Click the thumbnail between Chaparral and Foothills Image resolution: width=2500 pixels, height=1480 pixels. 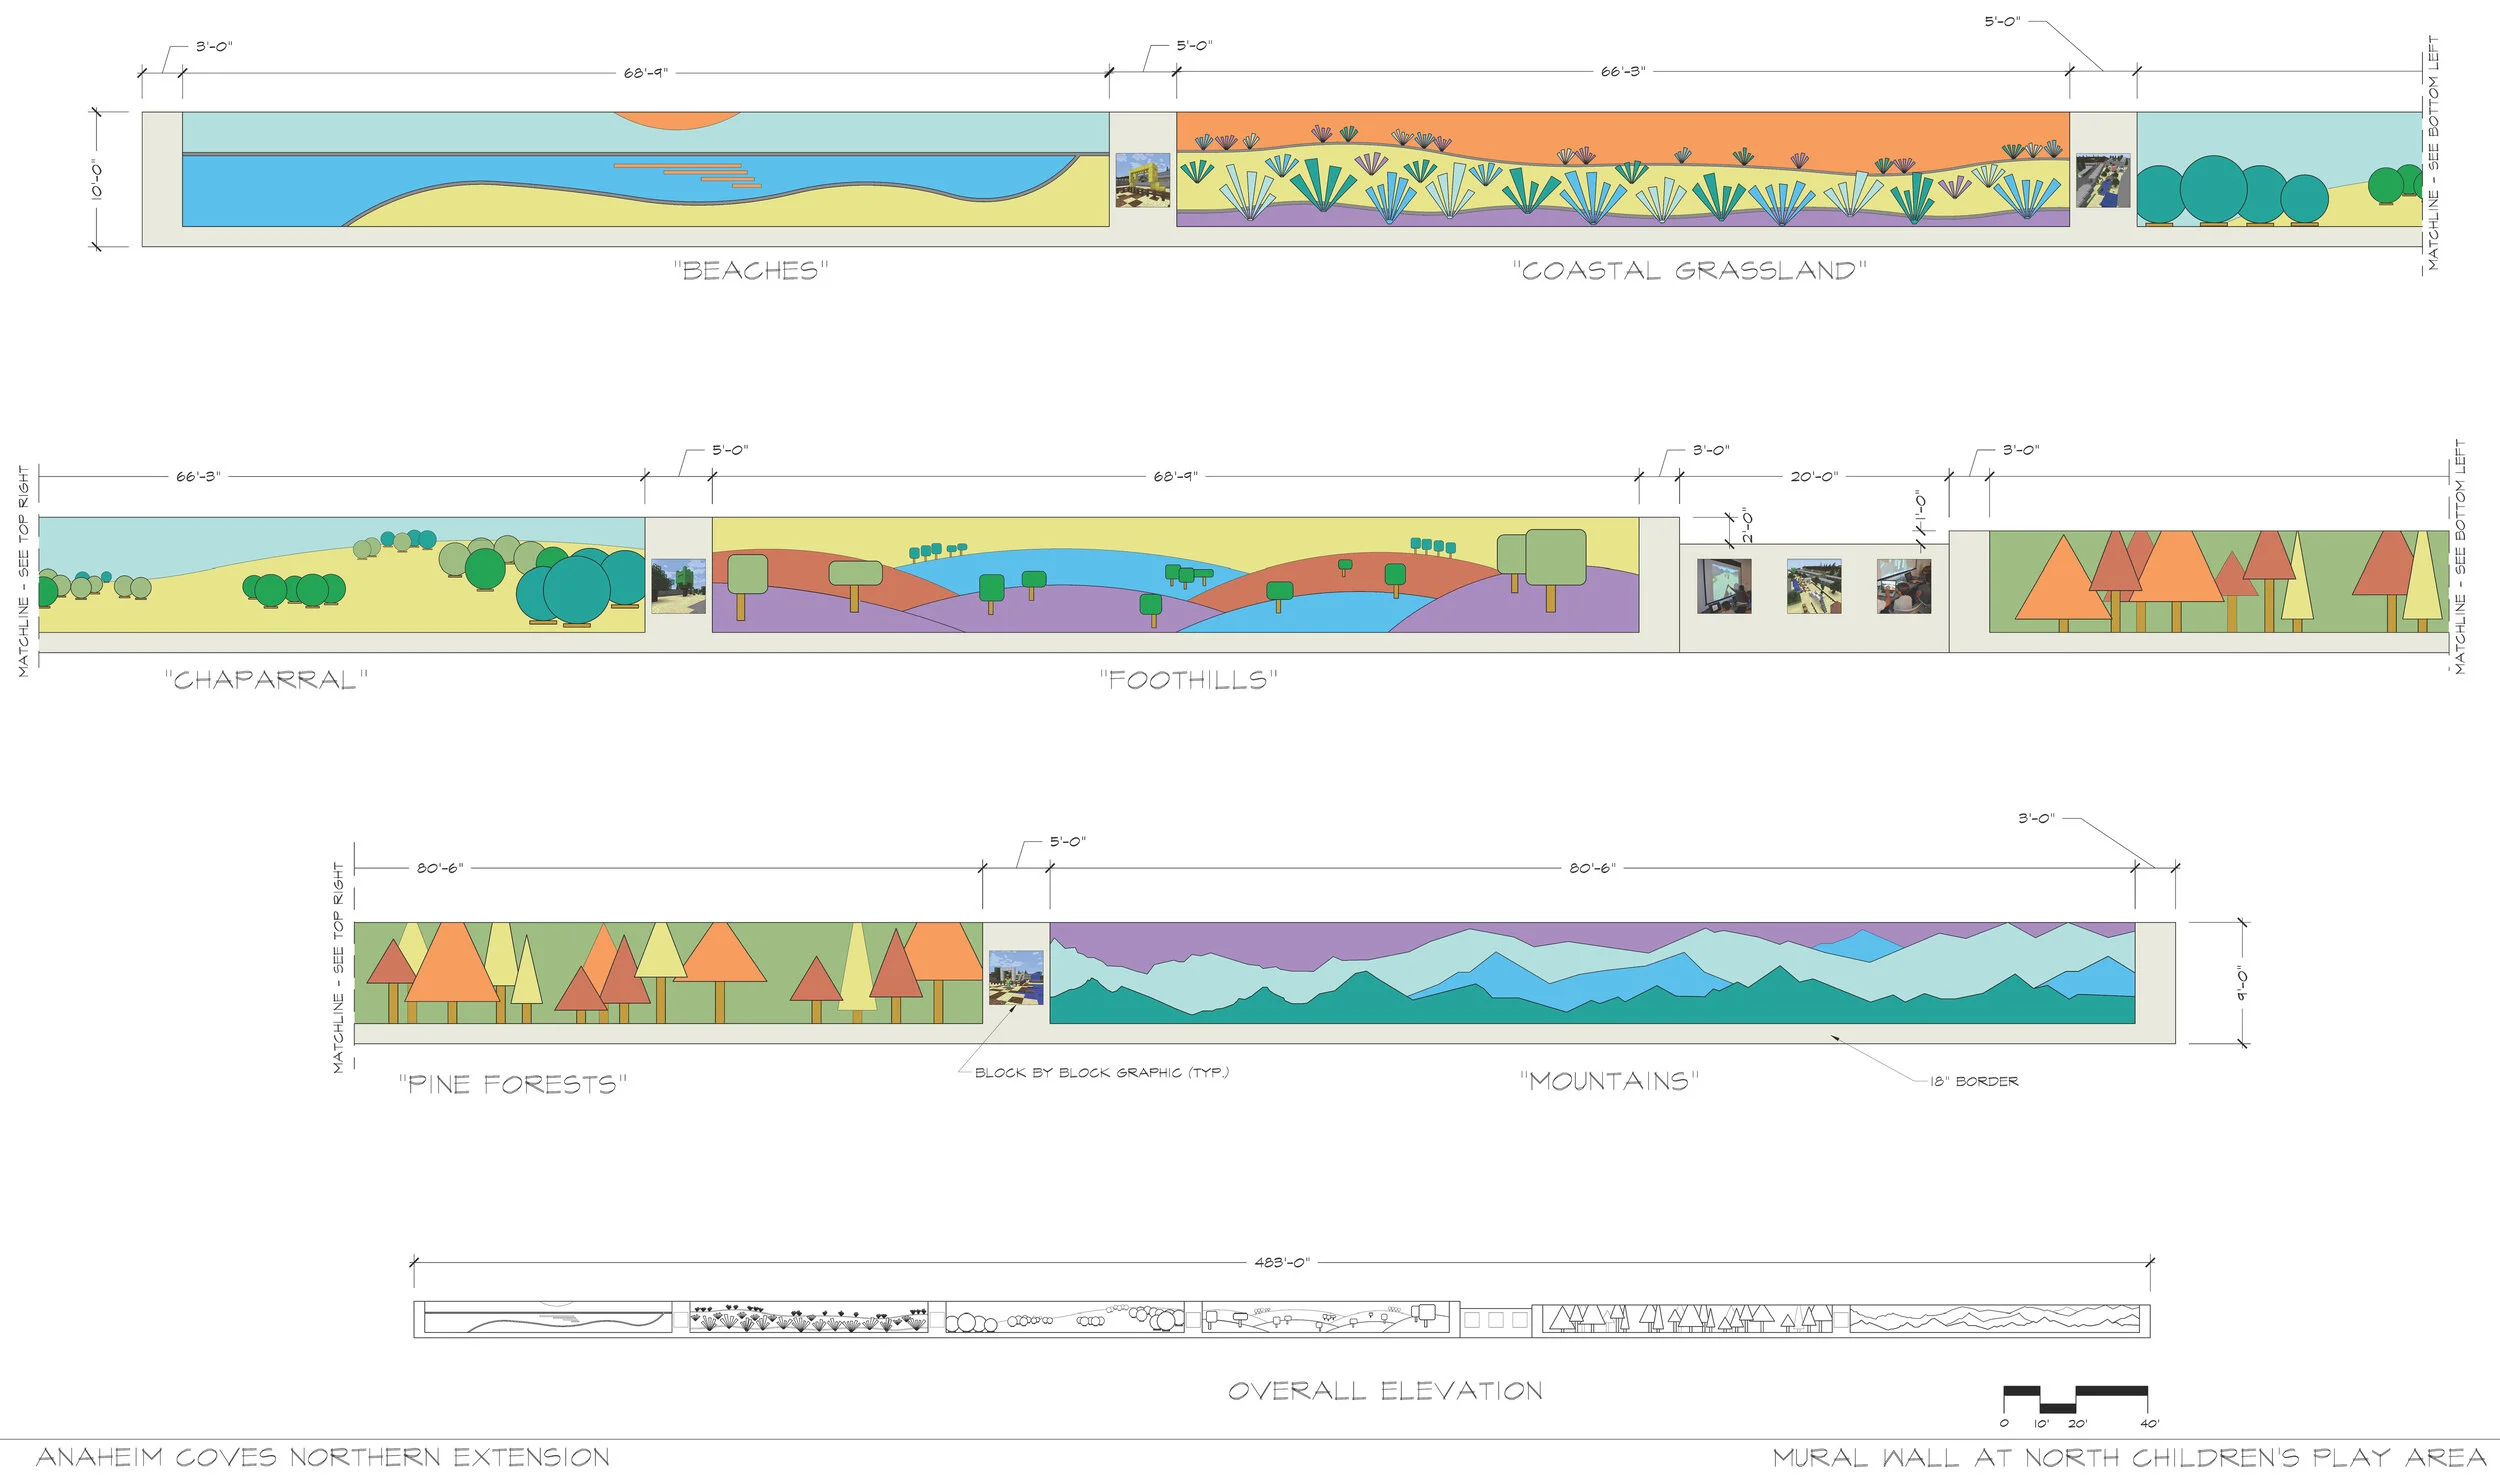click(678, 586)
